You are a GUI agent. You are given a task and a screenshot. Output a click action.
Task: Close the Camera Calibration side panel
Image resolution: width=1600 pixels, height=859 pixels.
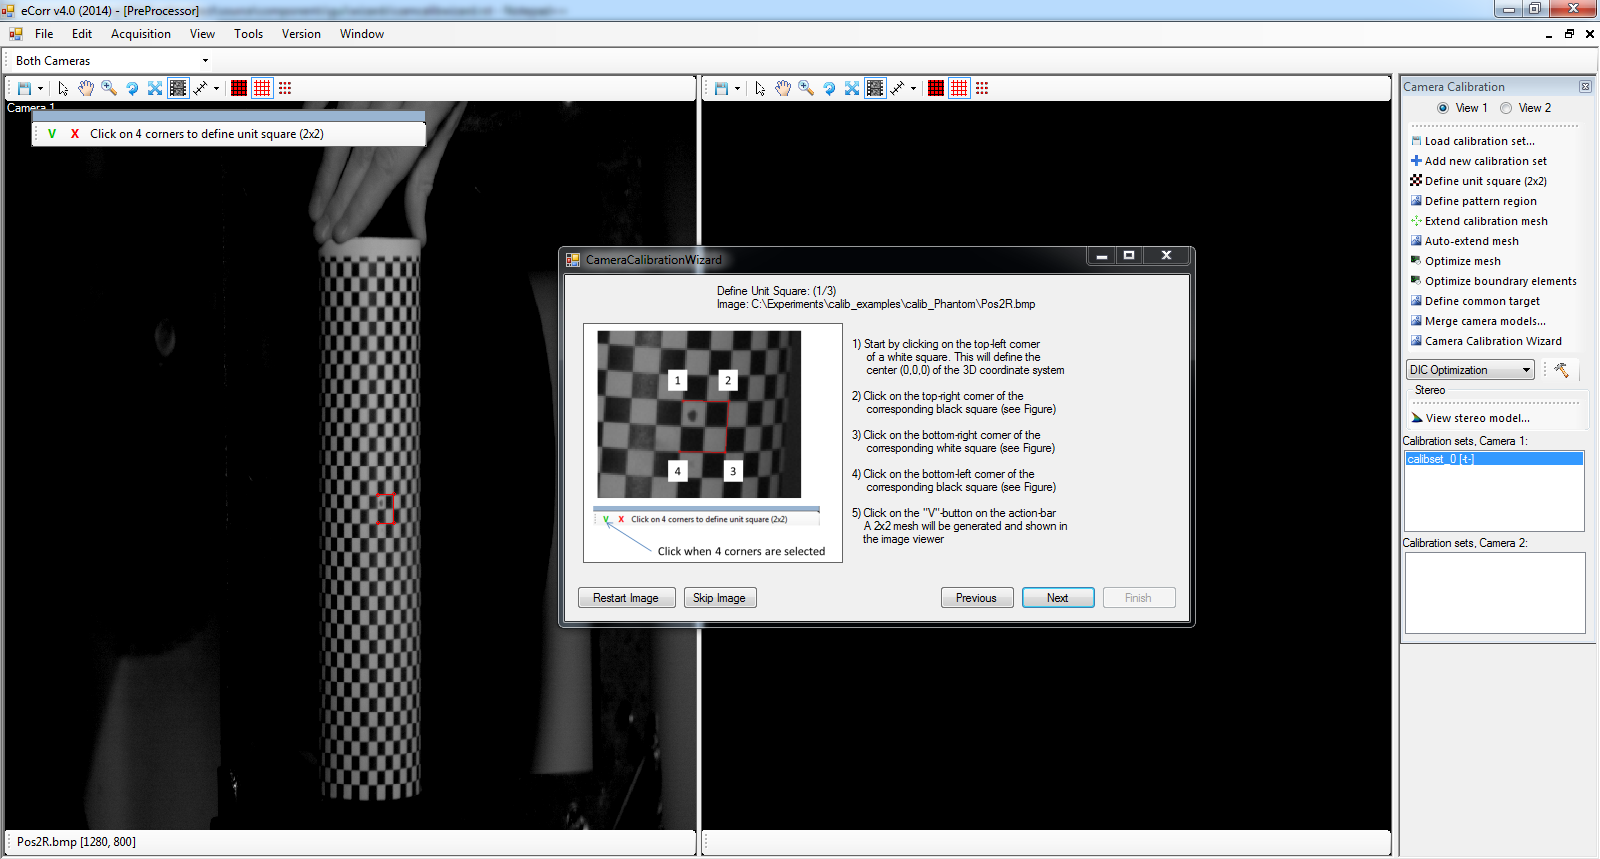(1585, 87)
